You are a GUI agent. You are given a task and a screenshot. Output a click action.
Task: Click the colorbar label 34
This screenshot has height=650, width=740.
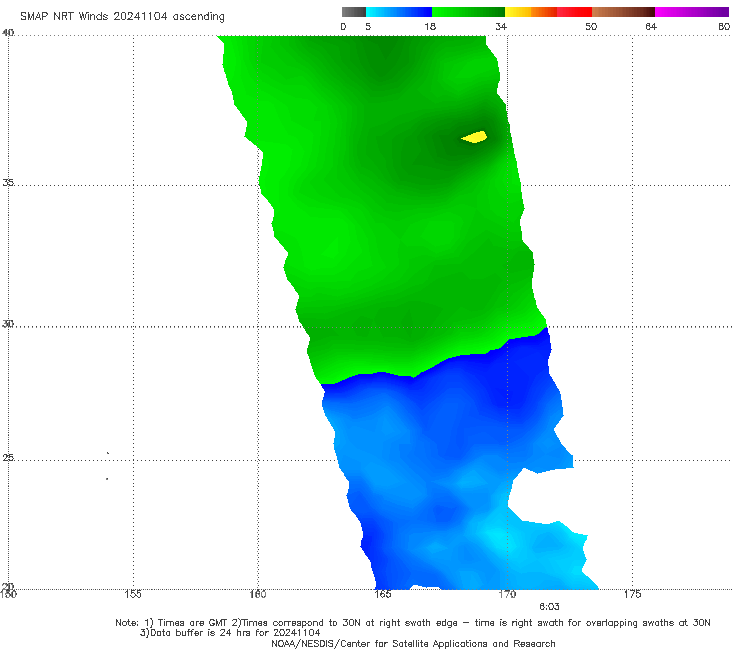click(501, 26)
